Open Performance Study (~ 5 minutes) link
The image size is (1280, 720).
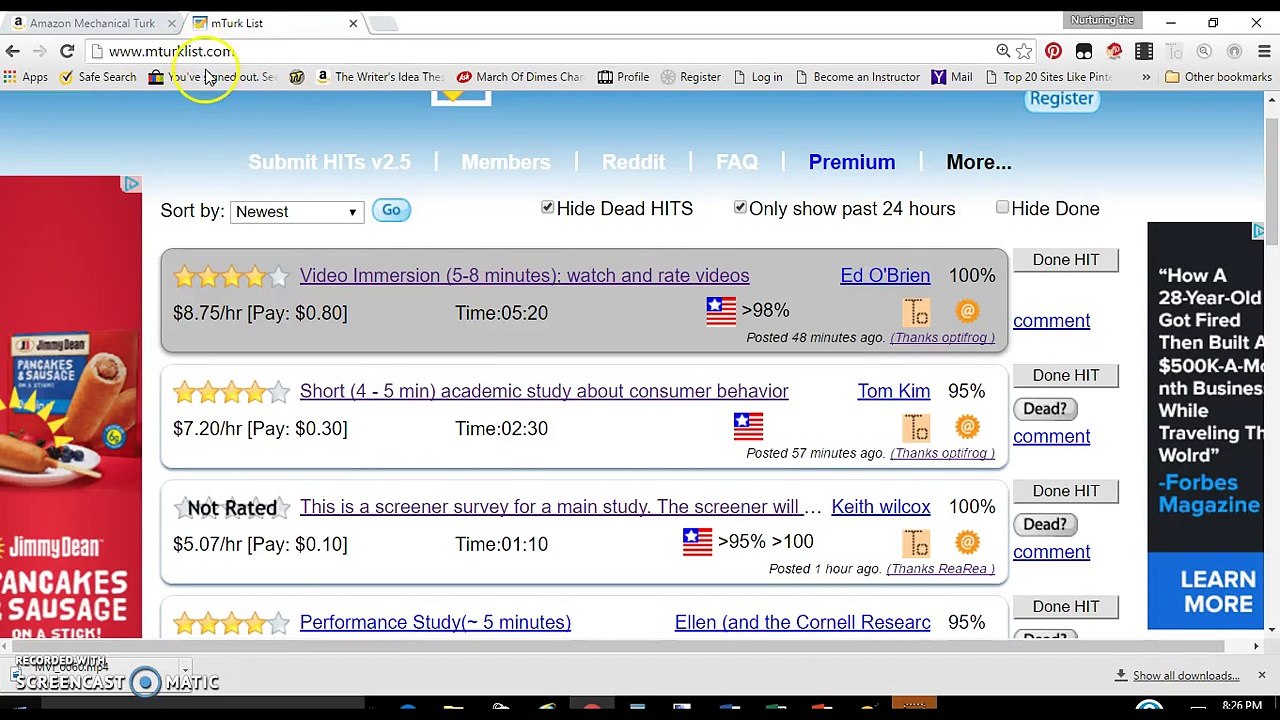click(x=435, y=622)
